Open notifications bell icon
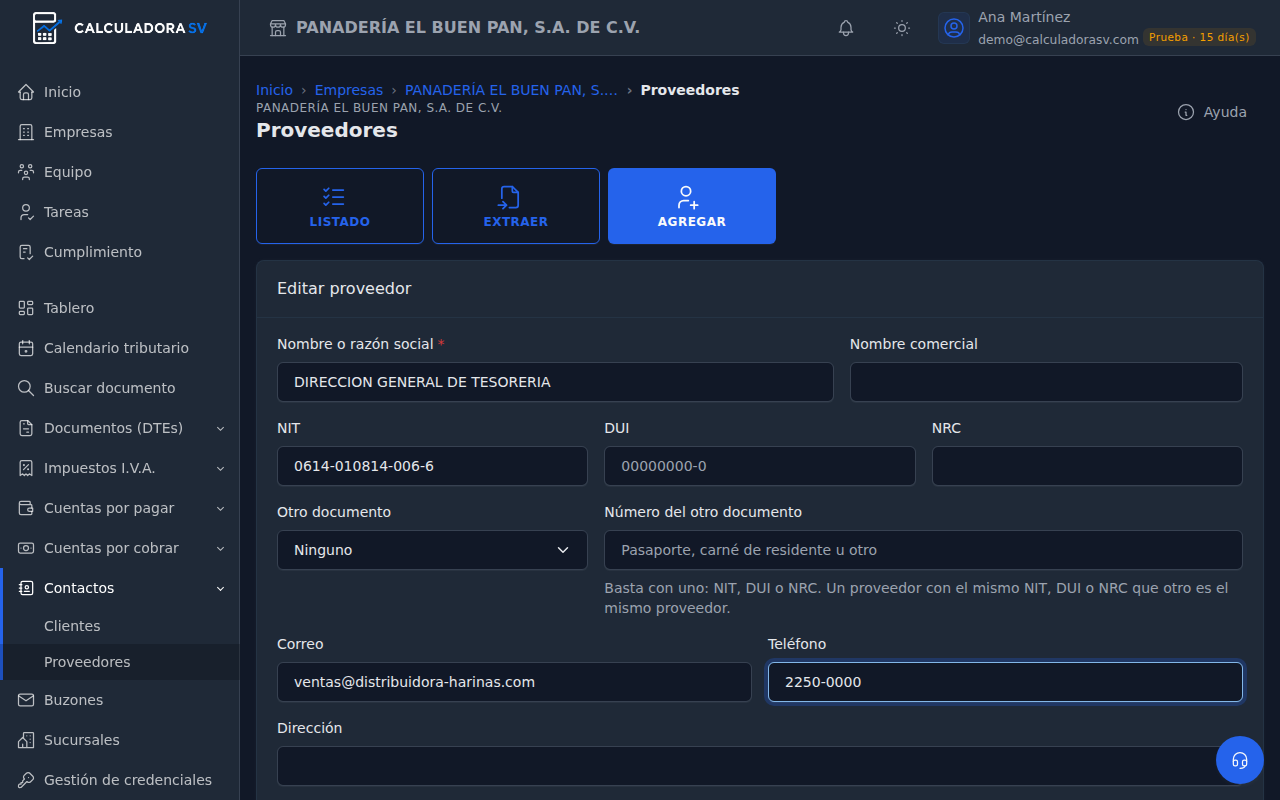Image resolution: width=1280 pixels, height=800 pixels. click(x=846, y=28)
